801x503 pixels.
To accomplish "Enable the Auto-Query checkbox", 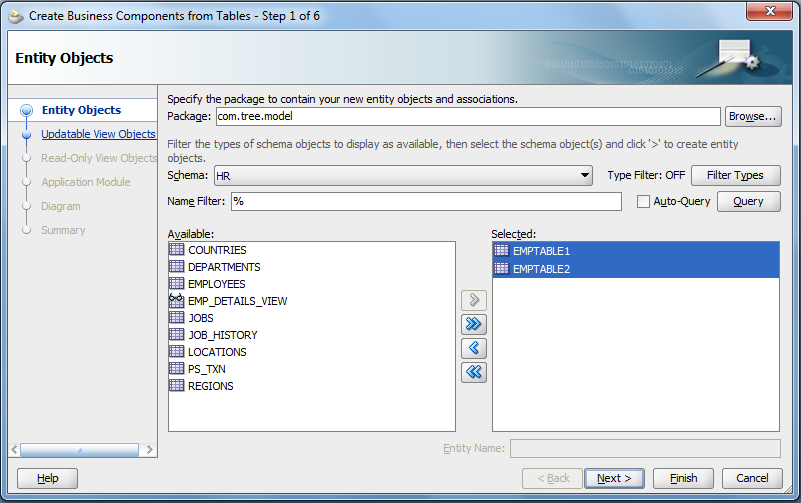I will 643,201.
